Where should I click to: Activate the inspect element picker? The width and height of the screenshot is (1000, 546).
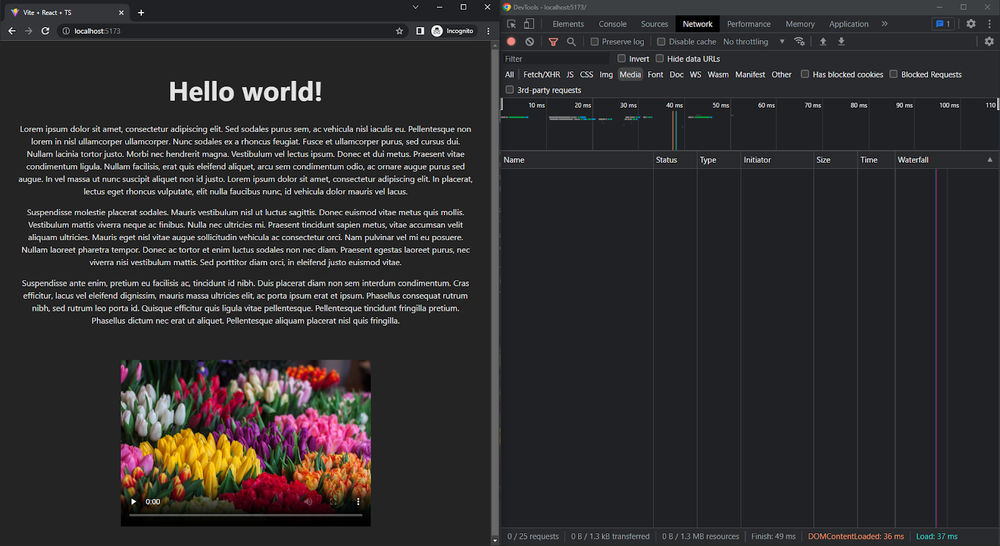[511, 24]
